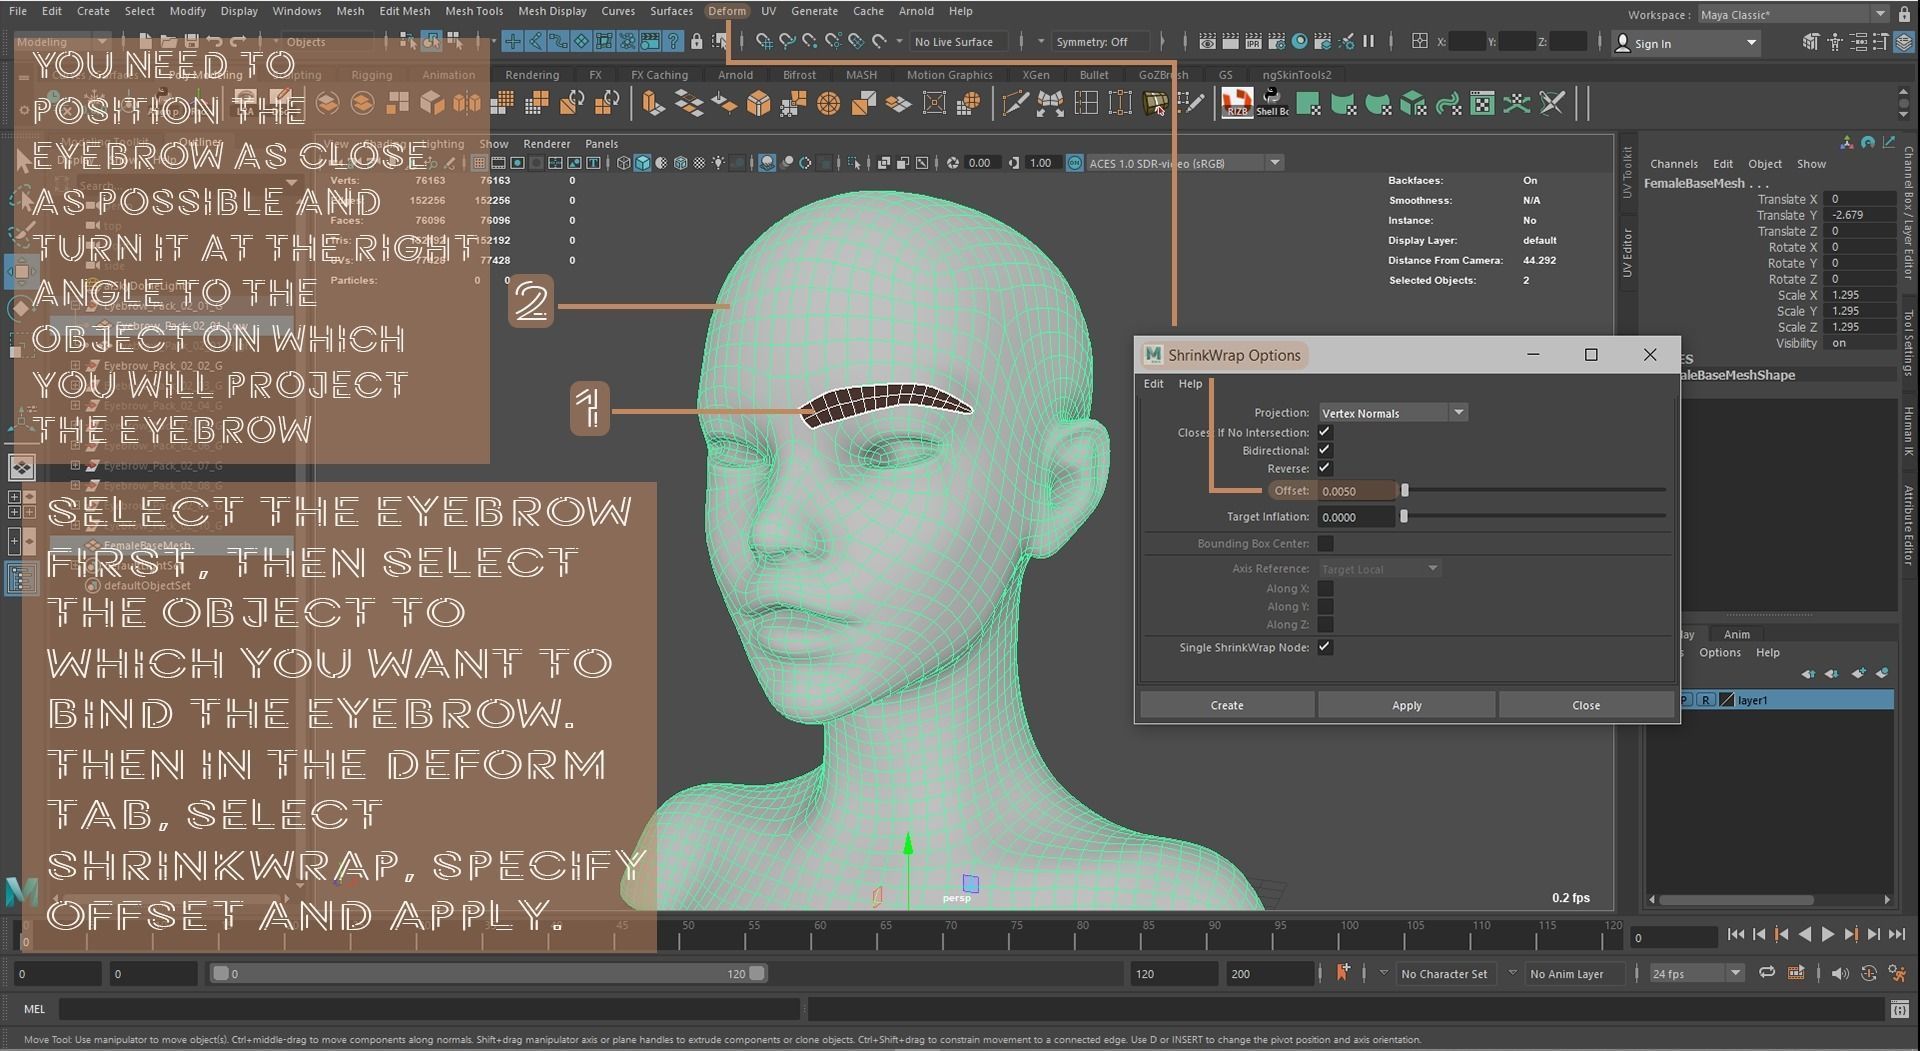Open the Deform menu
Viewport: 1920px width, 1051px height.
point(726,11)
